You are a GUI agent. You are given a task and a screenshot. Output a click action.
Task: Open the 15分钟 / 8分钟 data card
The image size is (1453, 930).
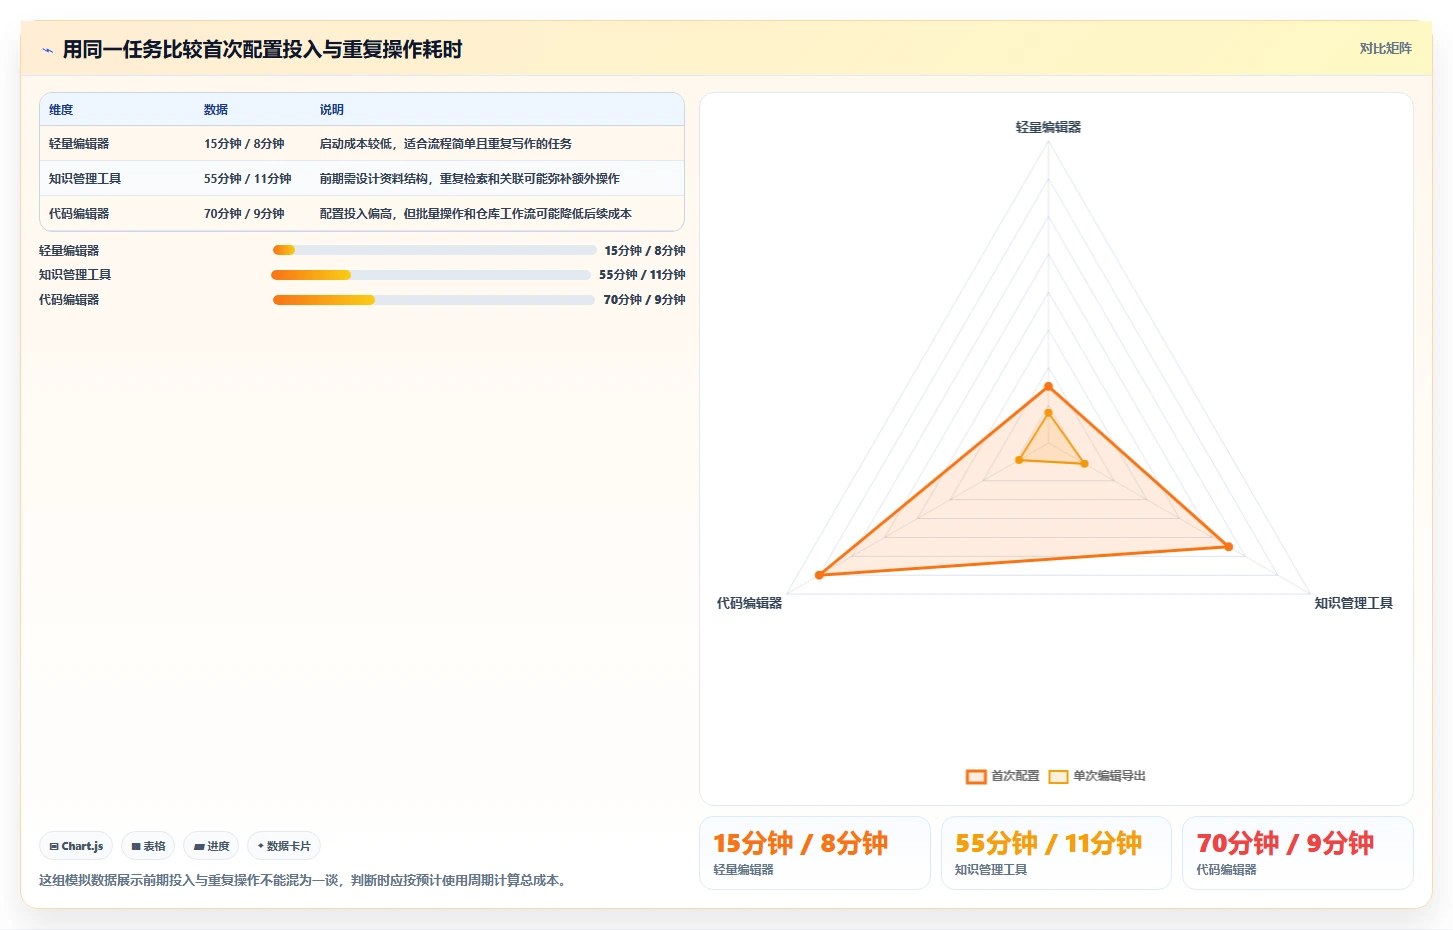pyautogui.click(x=815, y=853)
